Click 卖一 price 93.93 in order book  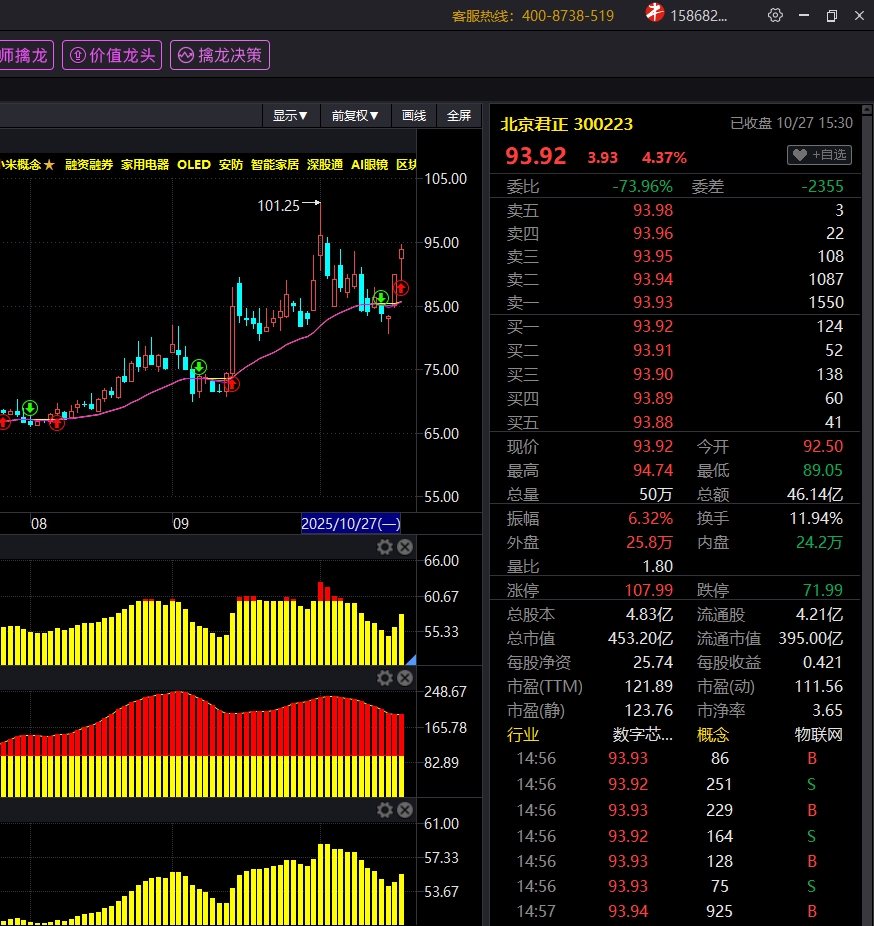click(x=653, y=302)
